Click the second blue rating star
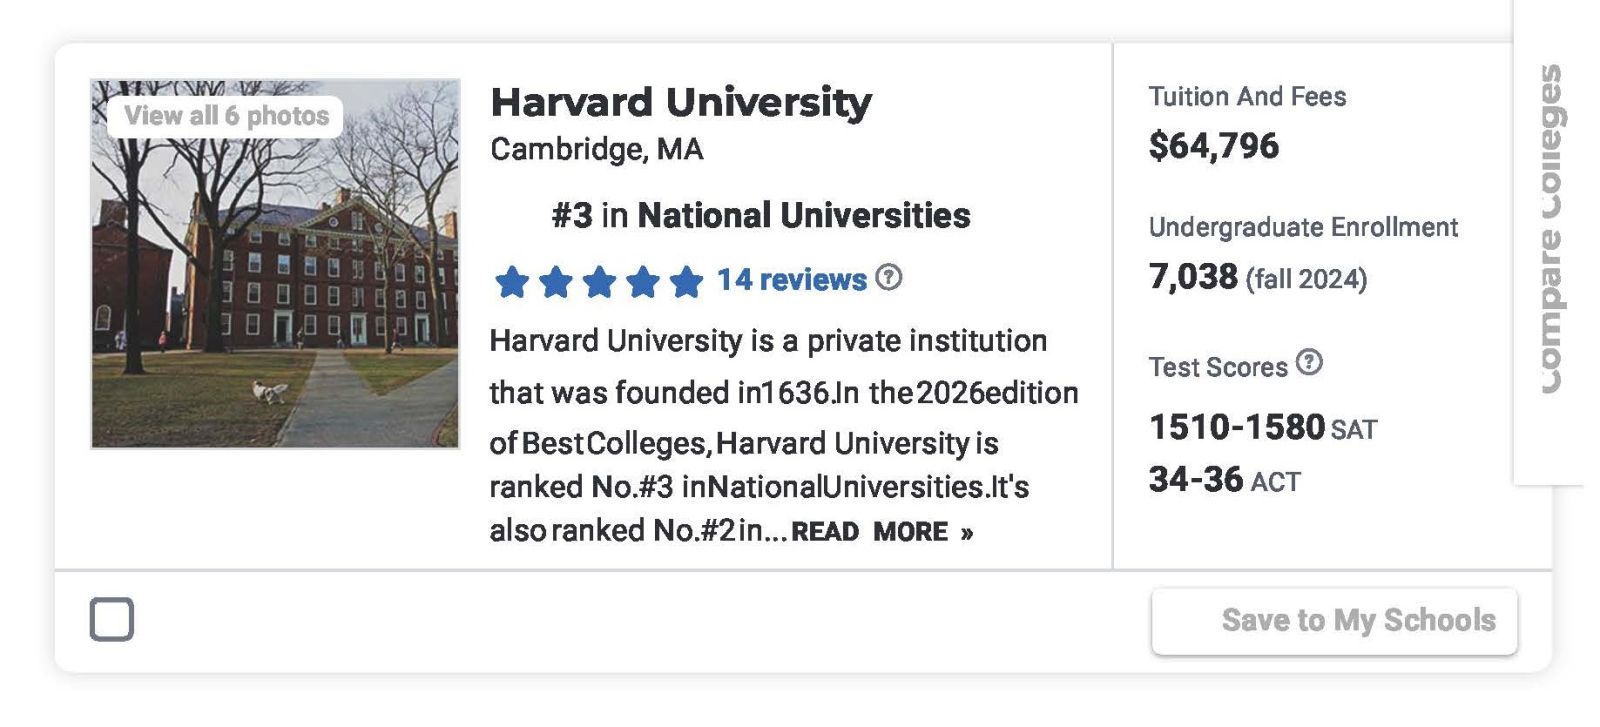Screen dimensions: 1600x727 [x=555, y=282]
